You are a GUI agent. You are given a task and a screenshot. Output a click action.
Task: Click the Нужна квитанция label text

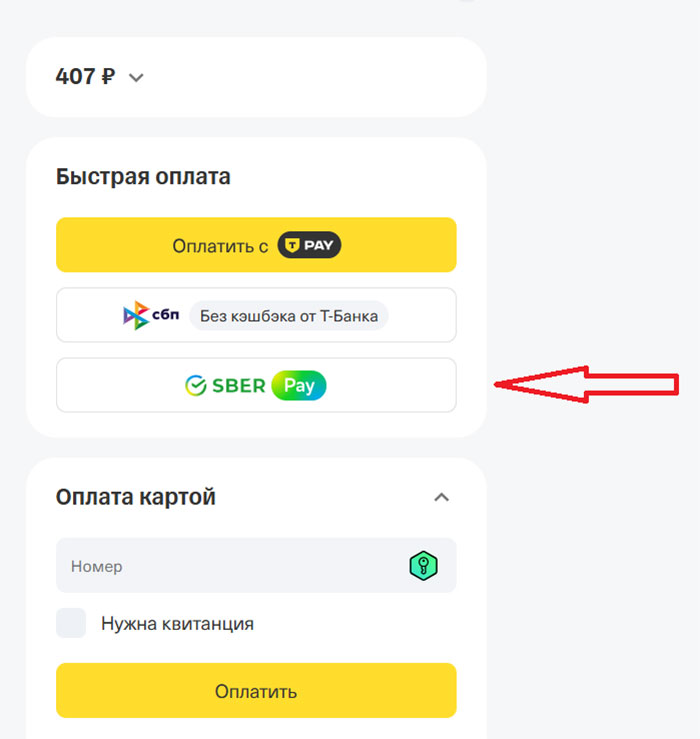(177, 623)
